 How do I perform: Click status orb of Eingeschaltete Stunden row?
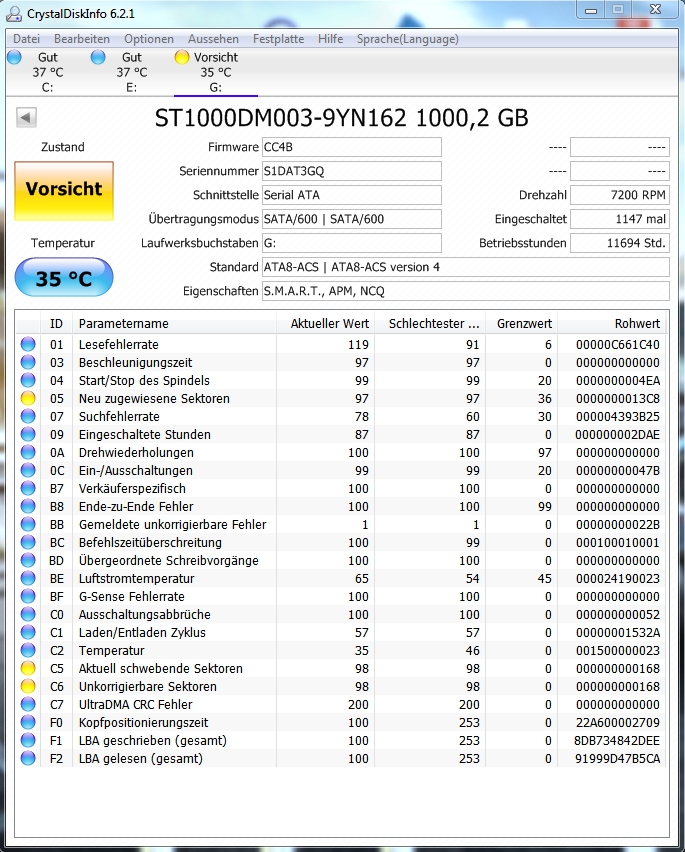[28, 434]
